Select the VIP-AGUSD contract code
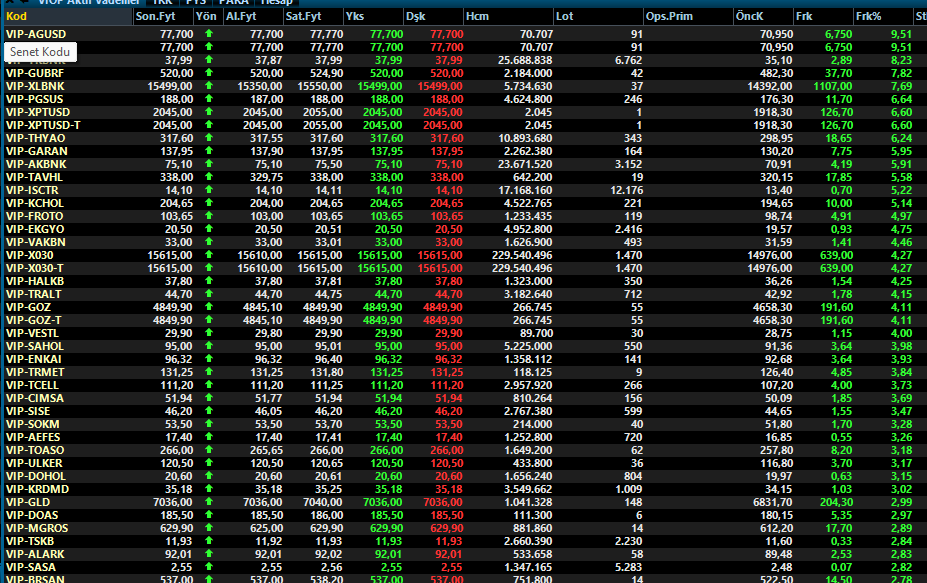 coord(36,34)
